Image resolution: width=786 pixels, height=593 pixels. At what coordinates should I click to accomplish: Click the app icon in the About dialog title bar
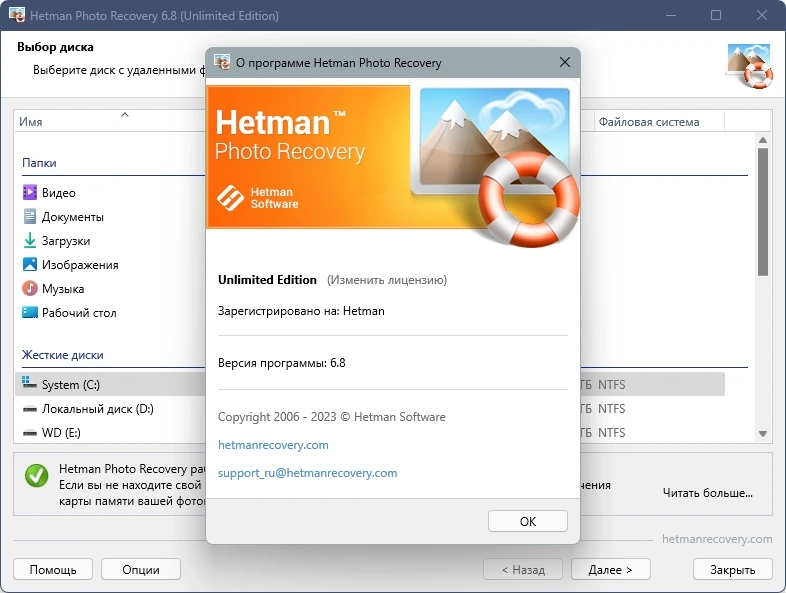(x=222, y=62)
